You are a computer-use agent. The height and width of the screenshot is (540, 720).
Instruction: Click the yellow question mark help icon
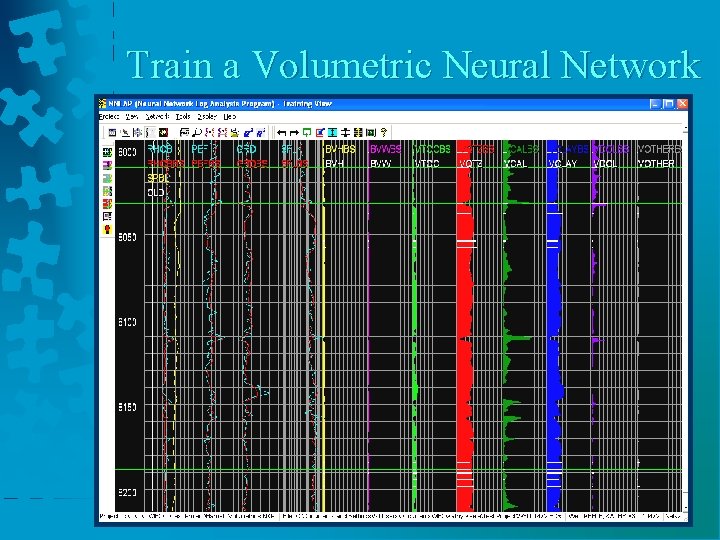(384, 133)
